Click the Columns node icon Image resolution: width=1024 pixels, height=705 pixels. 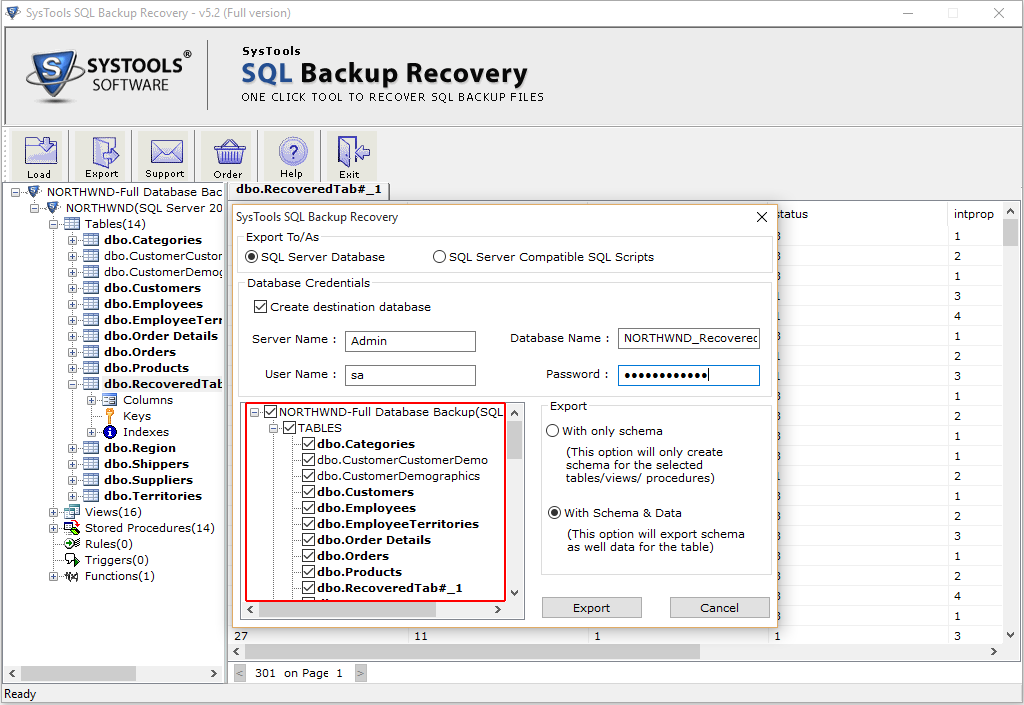pos(110,400)
